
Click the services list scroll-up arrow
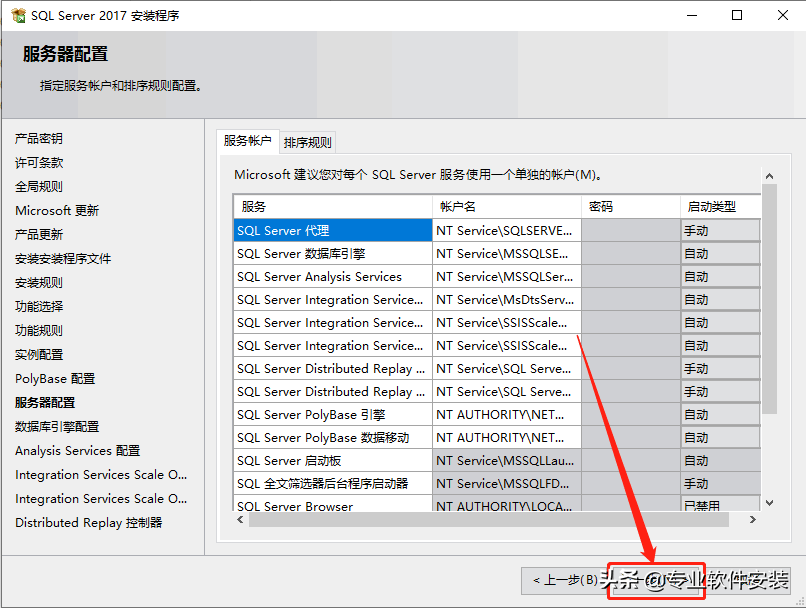pyautogui.click(x=769, y=175)
